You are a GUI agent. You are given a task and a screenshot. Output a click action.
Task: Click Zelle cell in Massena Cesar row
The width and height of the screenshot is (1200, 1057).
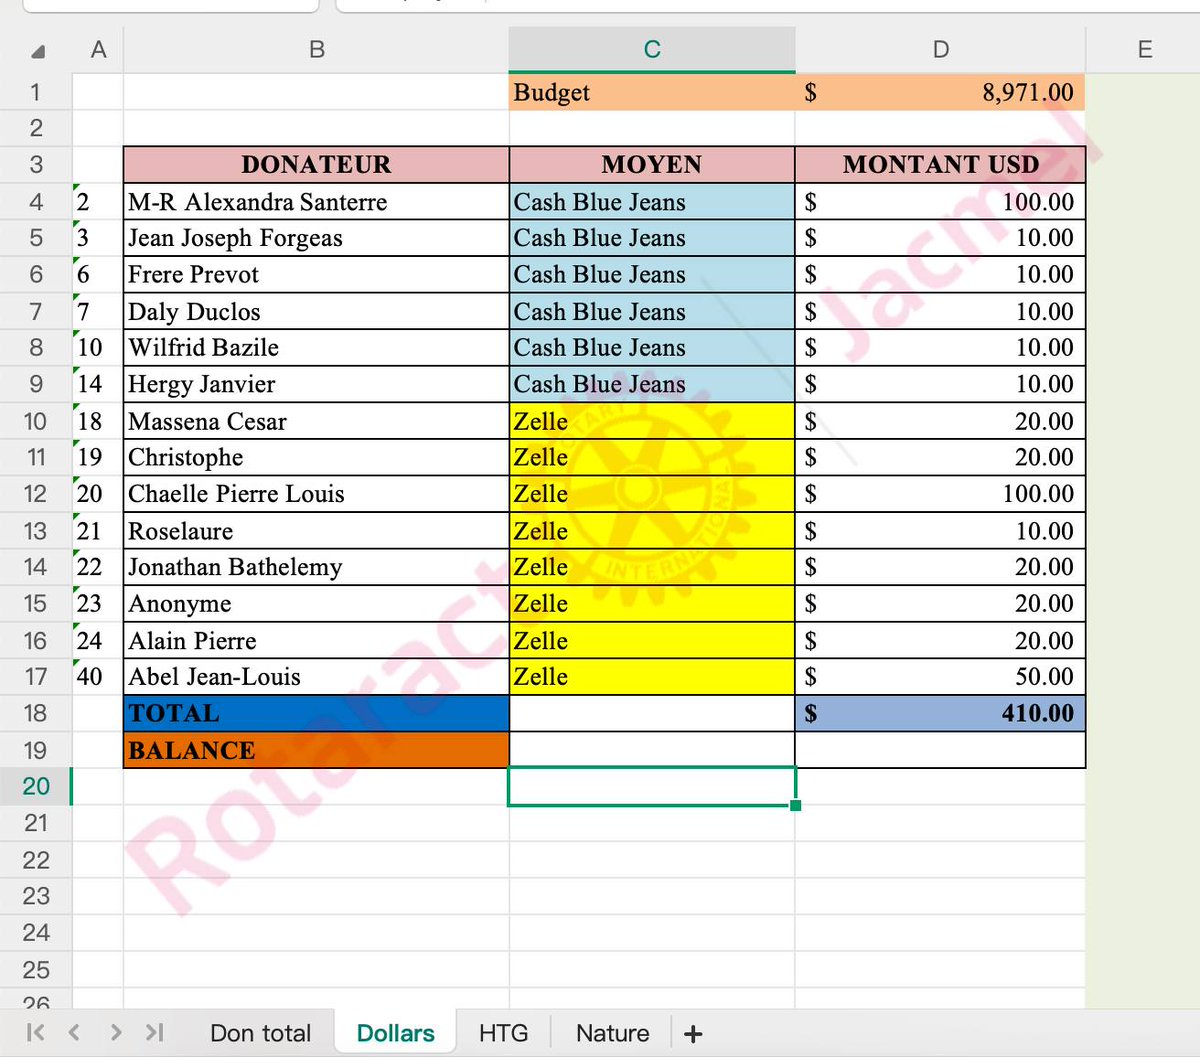pos(652,421)
